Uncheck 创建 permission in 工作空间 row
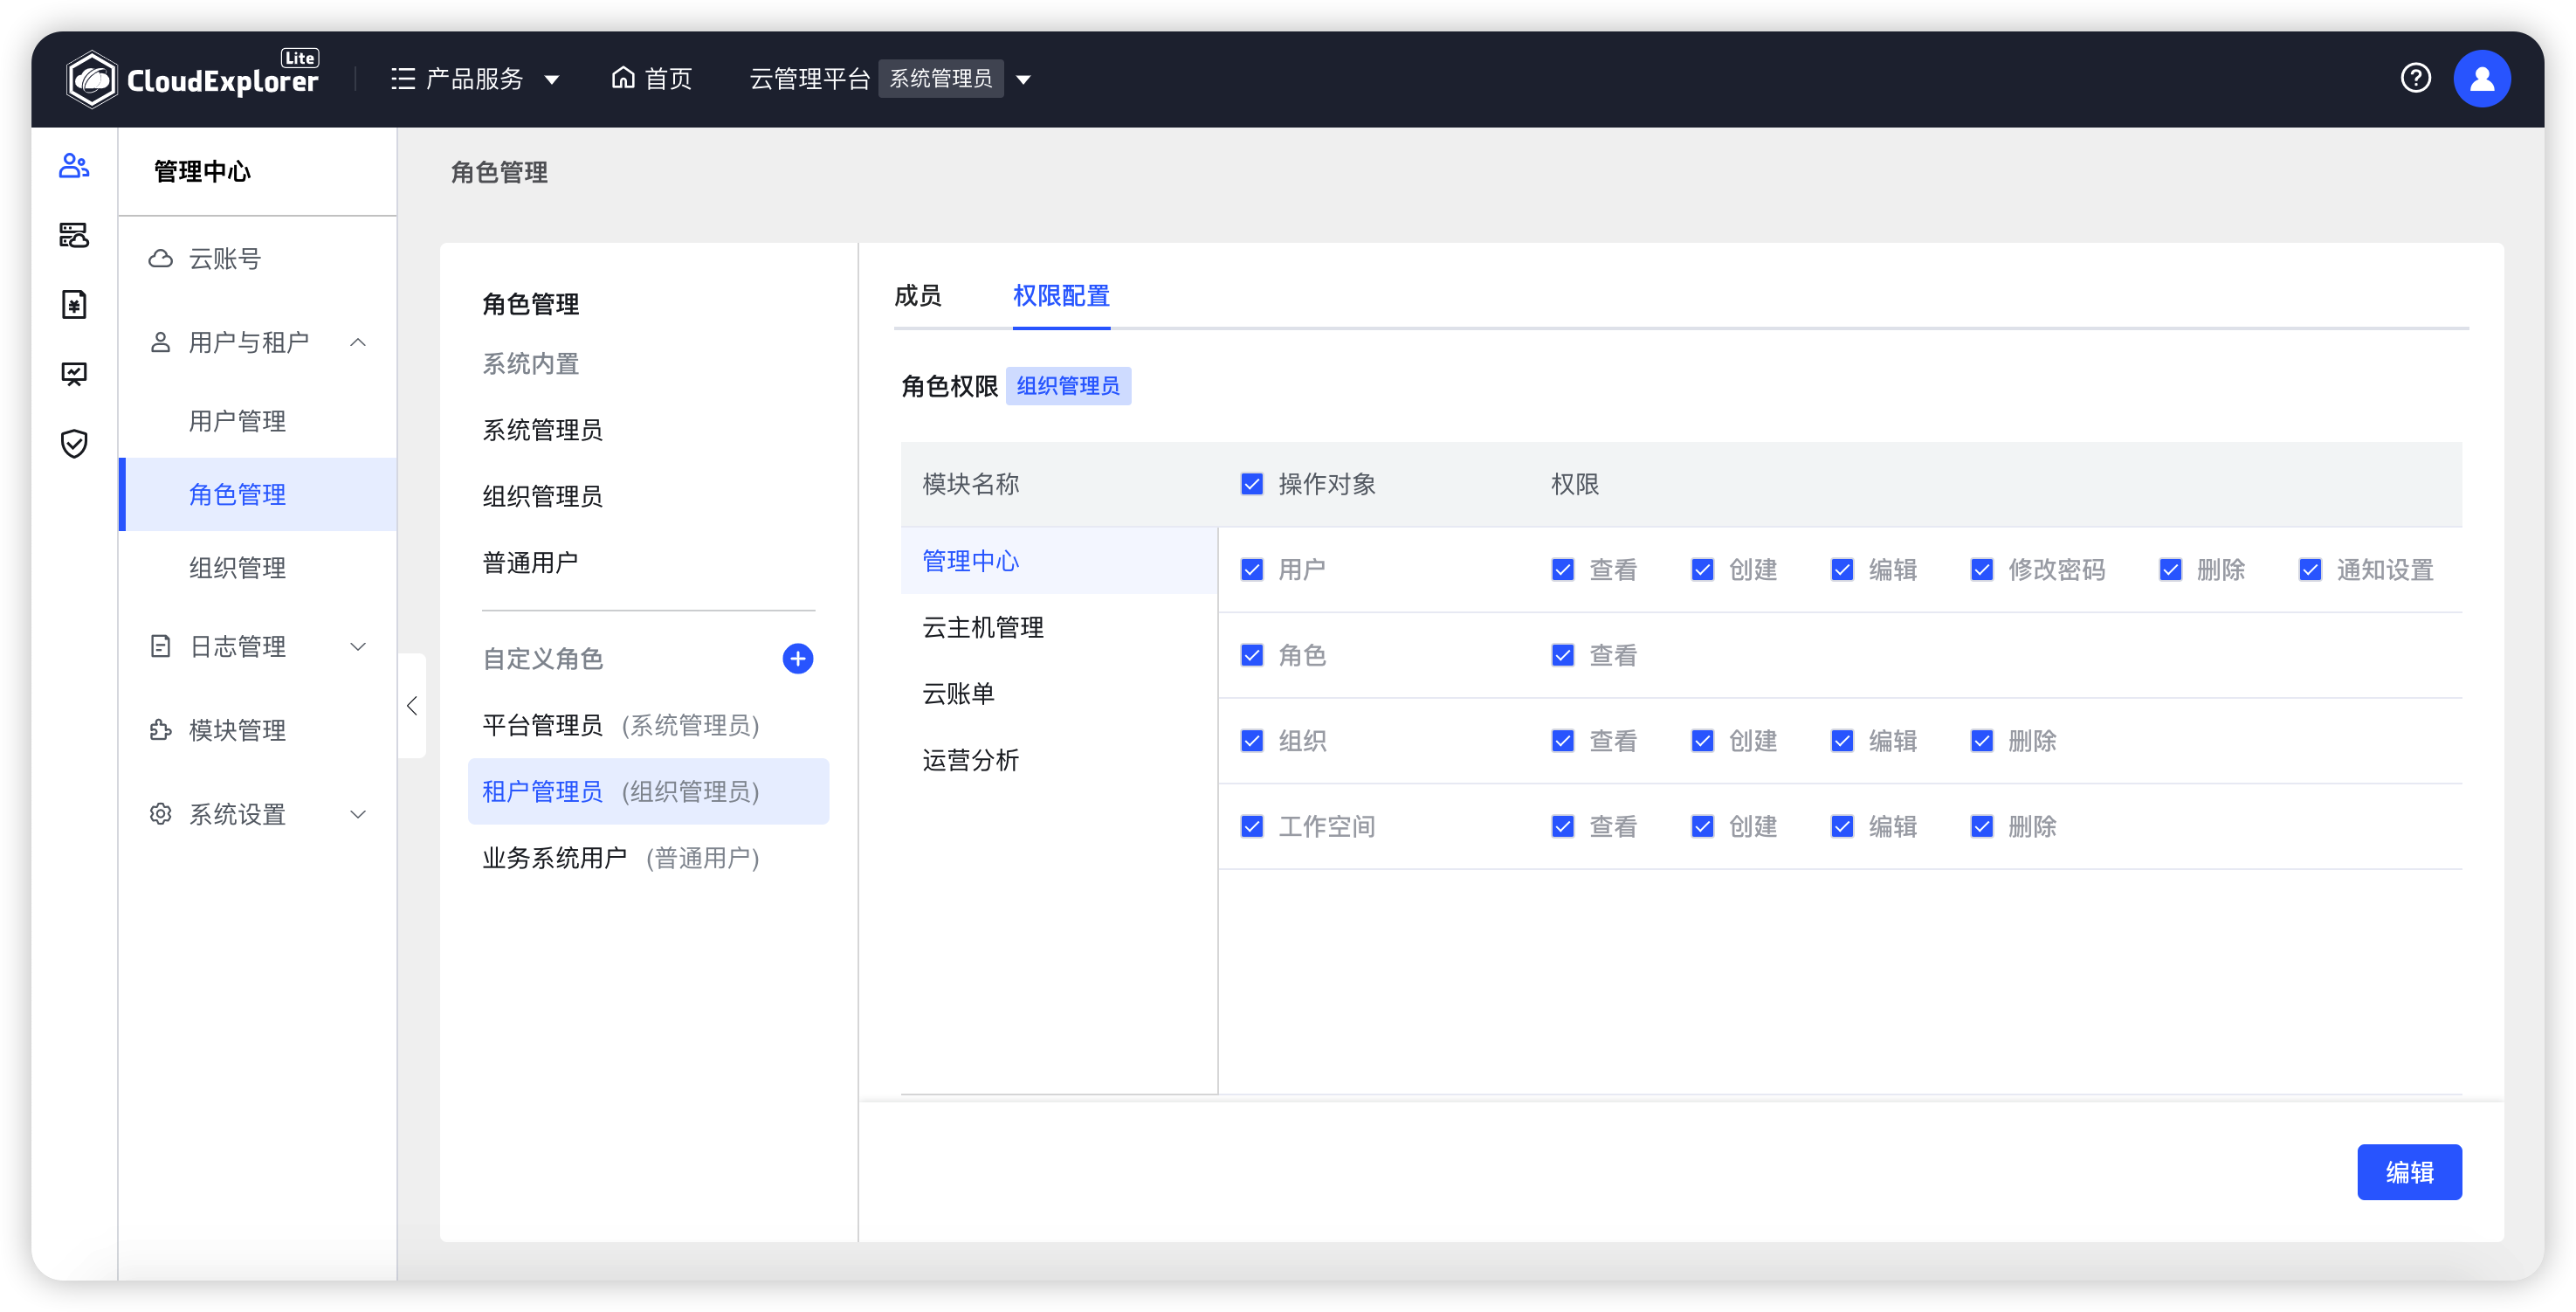 click(x=1703, y=827)
